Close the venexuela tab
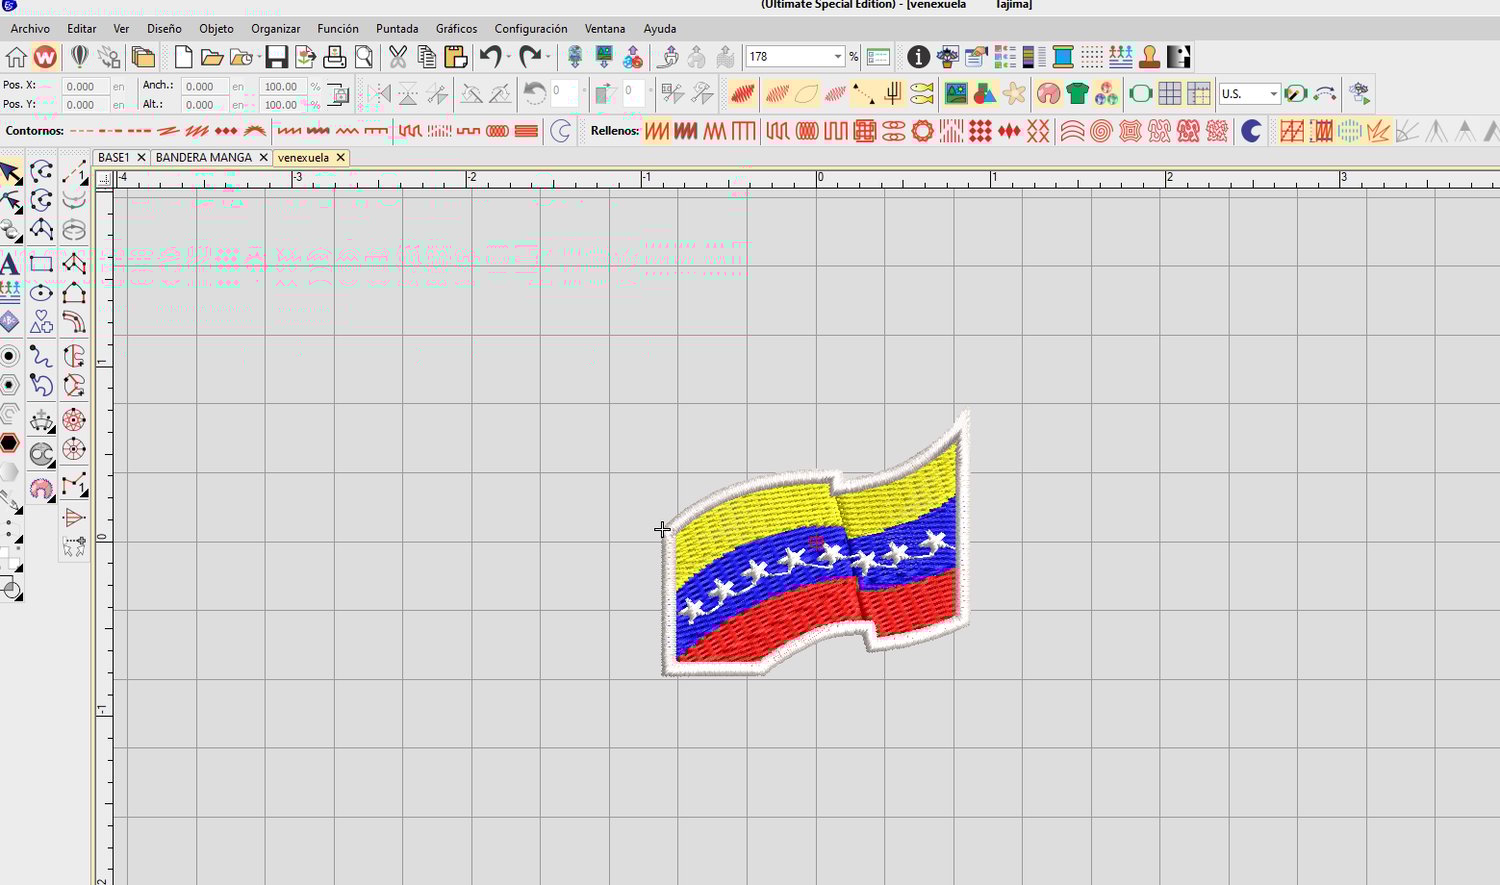The width and height of the screenshot is (1500, 885). [341, 158]
